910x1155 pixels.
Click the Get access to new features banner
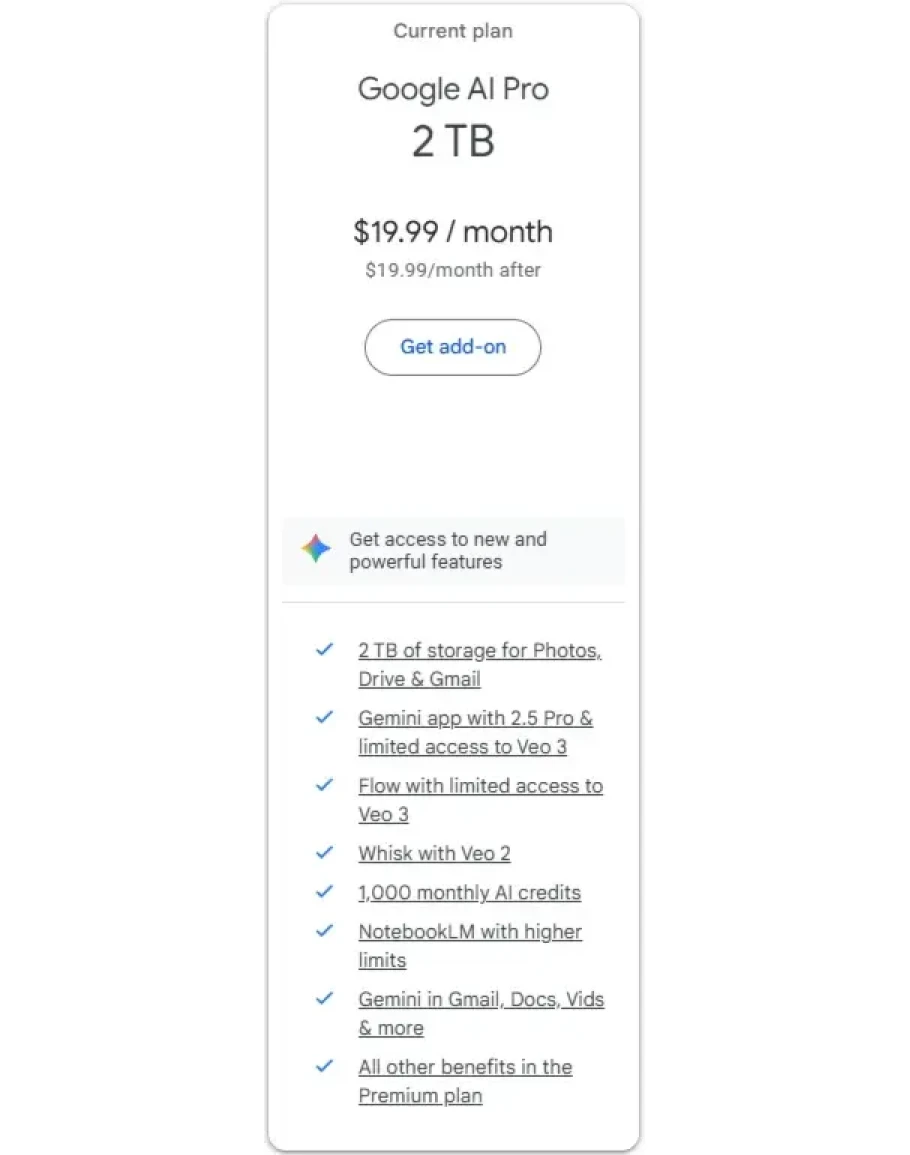[x=448, y=551]
